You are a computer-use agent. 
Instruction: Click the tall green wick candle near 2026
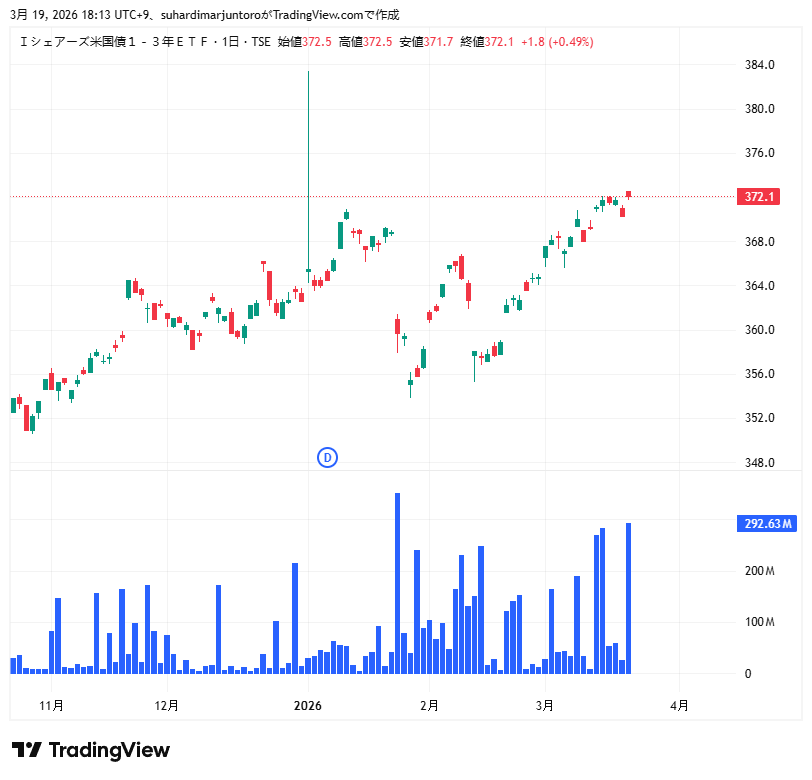(309, 176)
